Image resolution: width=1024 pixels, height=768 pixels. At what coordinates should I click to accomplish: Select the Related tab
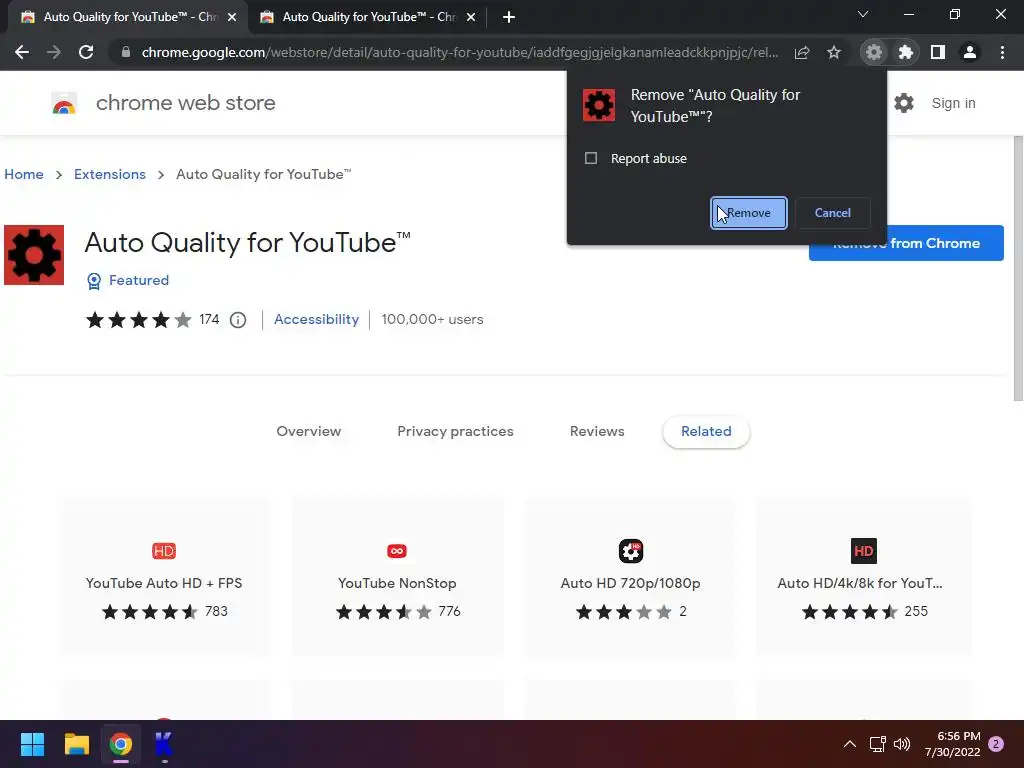click(x=706, y=431)
